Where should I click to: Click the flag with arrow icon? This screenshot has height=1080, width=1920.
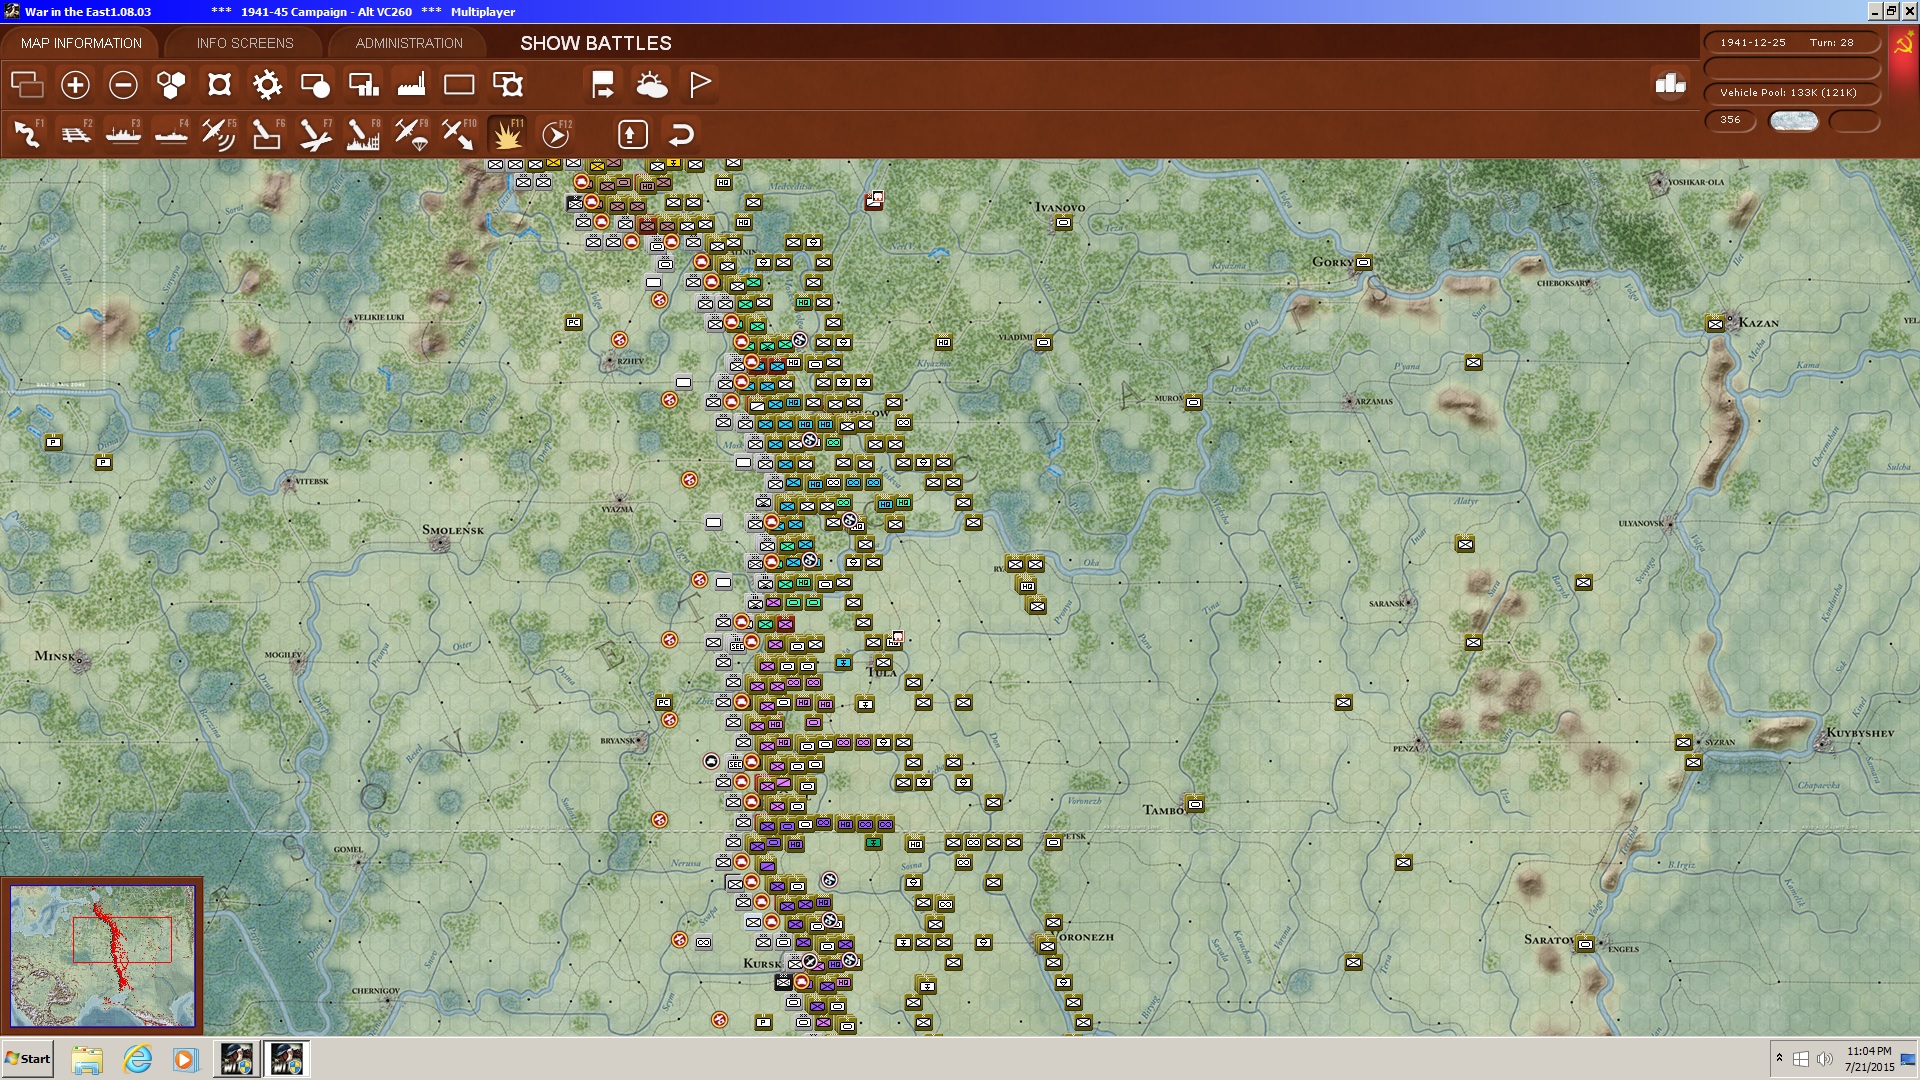[603, 85]
